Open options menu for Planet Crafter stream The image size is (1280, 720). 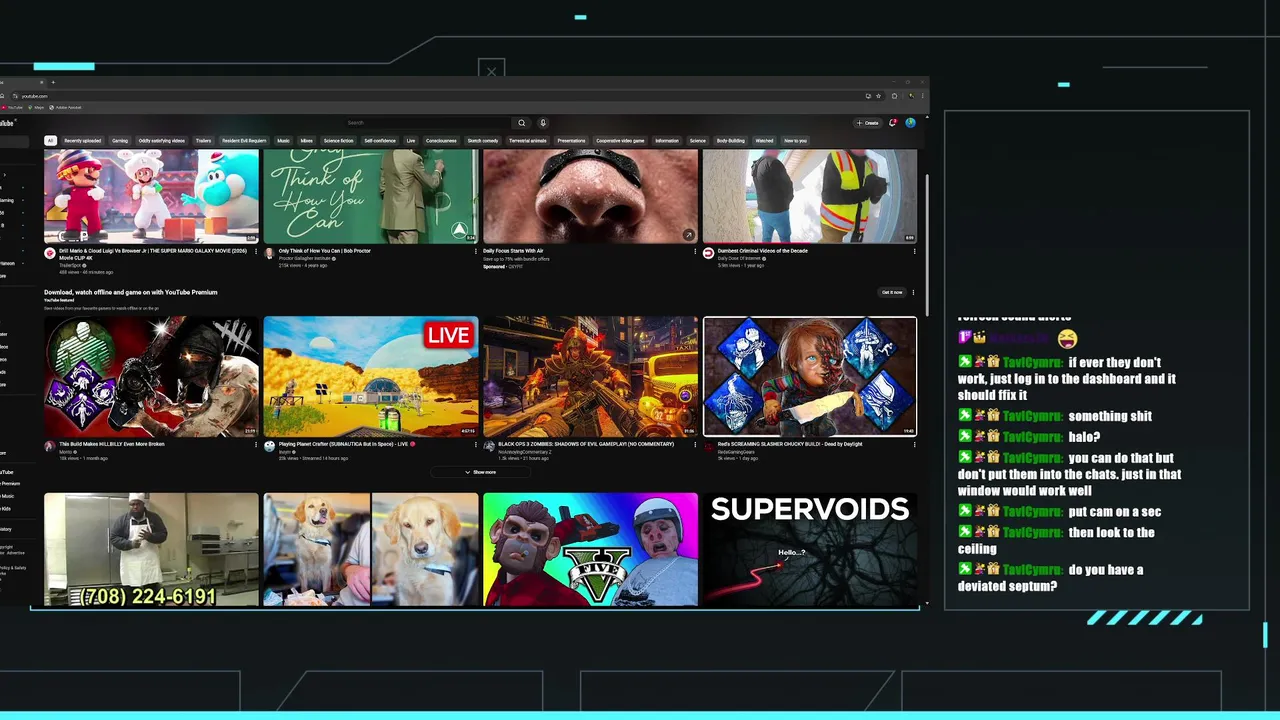(x=475, y=445)
